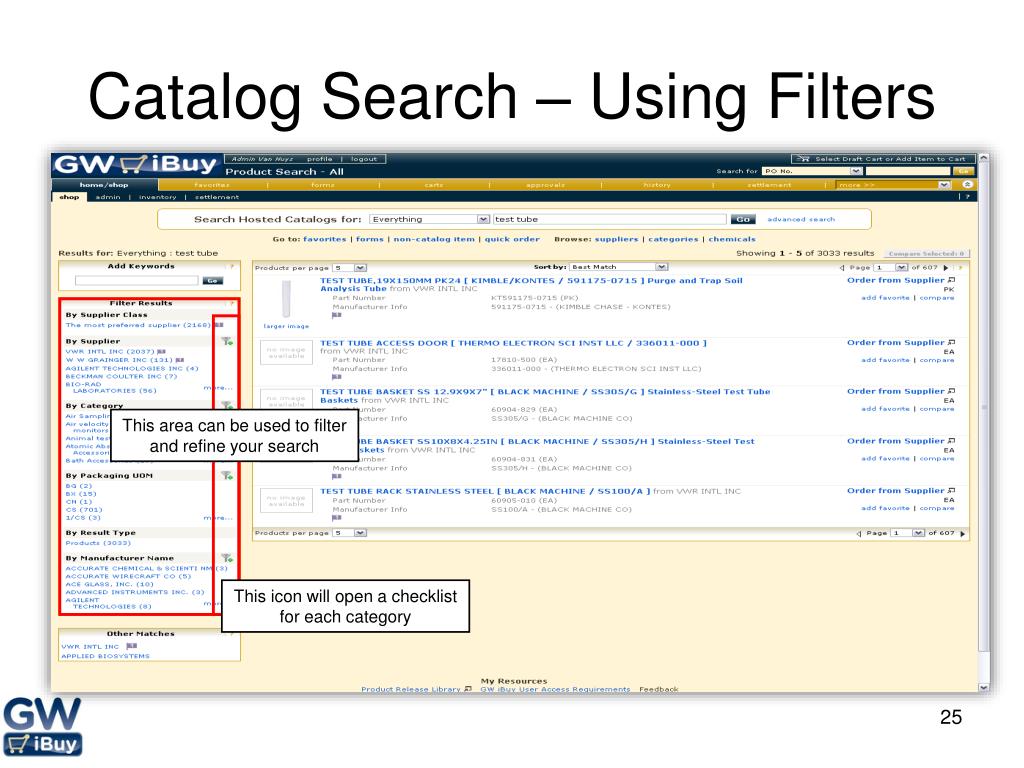Image resolution: width=1024 pixels, height=768 pixels.
Task: Filter by ACE GLASS, INC. (10)
Action: [x=109, y=584]
